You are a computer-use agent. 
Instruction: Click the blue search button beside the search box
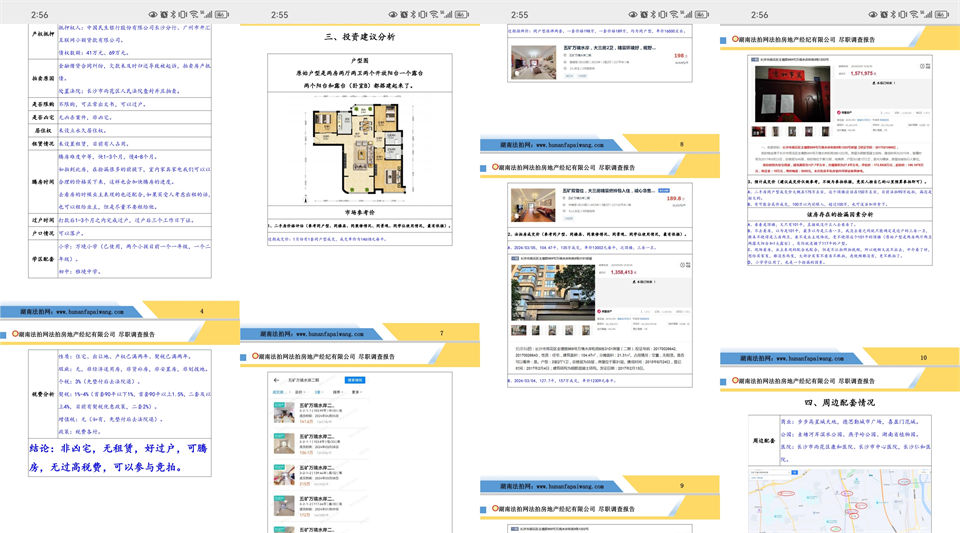[x=356, y=380]
